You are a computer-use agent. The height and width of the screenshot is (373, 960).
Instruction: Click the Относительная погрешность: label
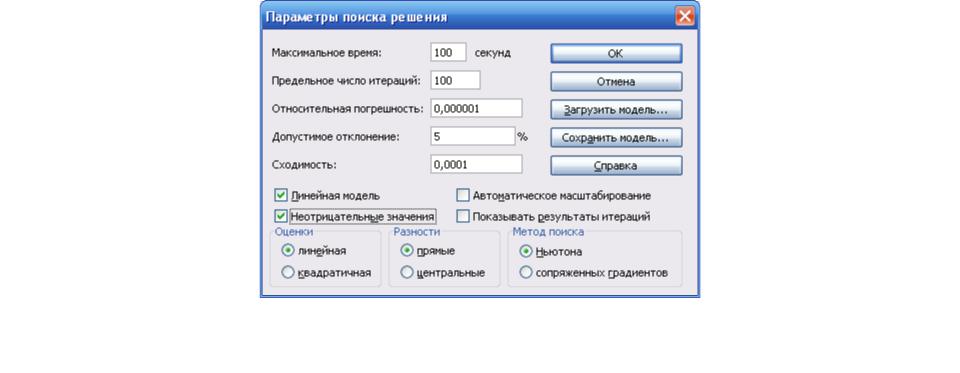coord(348,108)
